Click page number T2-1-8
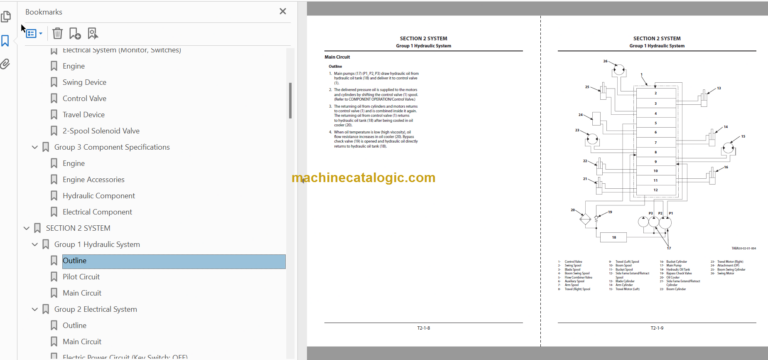Screen dimensions: 768x360 click(x=423, y=328)
